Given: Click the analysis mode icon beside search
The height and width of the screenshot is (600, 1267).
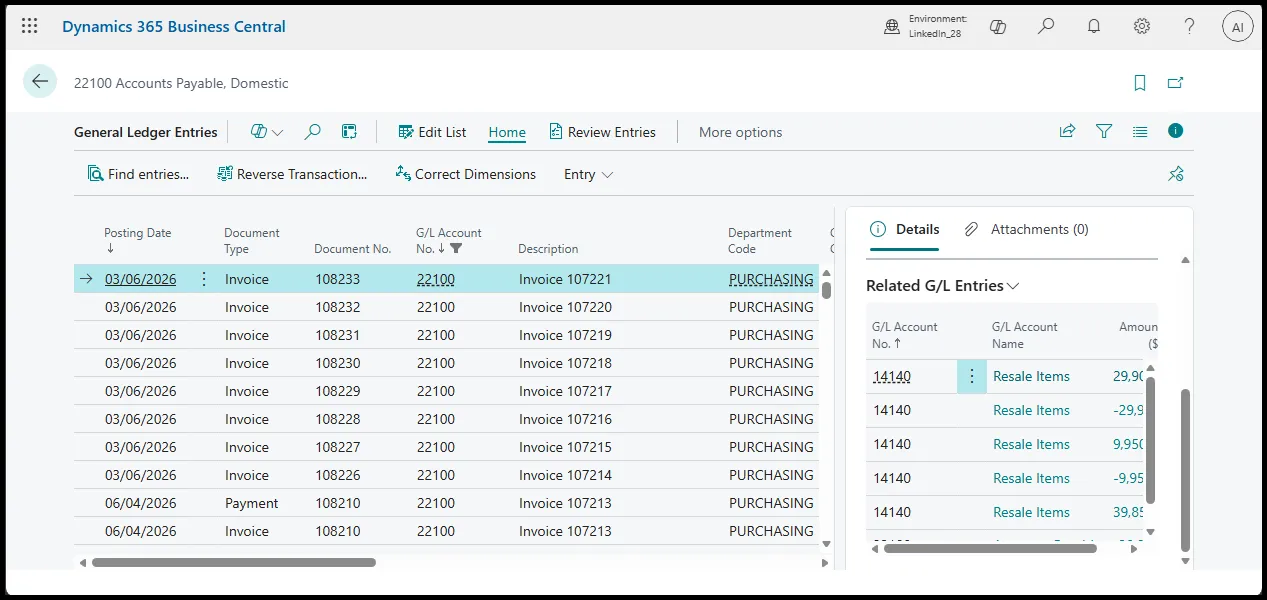Looking at the screenshot, I should pos(349,132).
